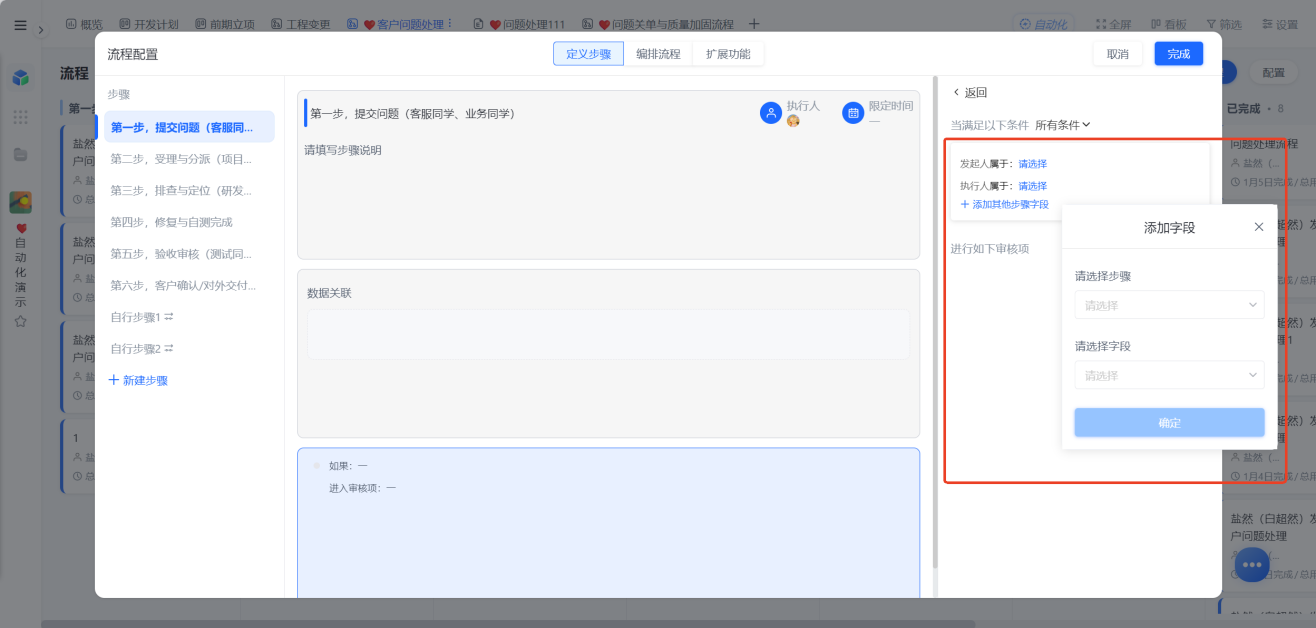Click the 如果 condition row
This screenshot has width=1316, height=628.
coord(348,466)
